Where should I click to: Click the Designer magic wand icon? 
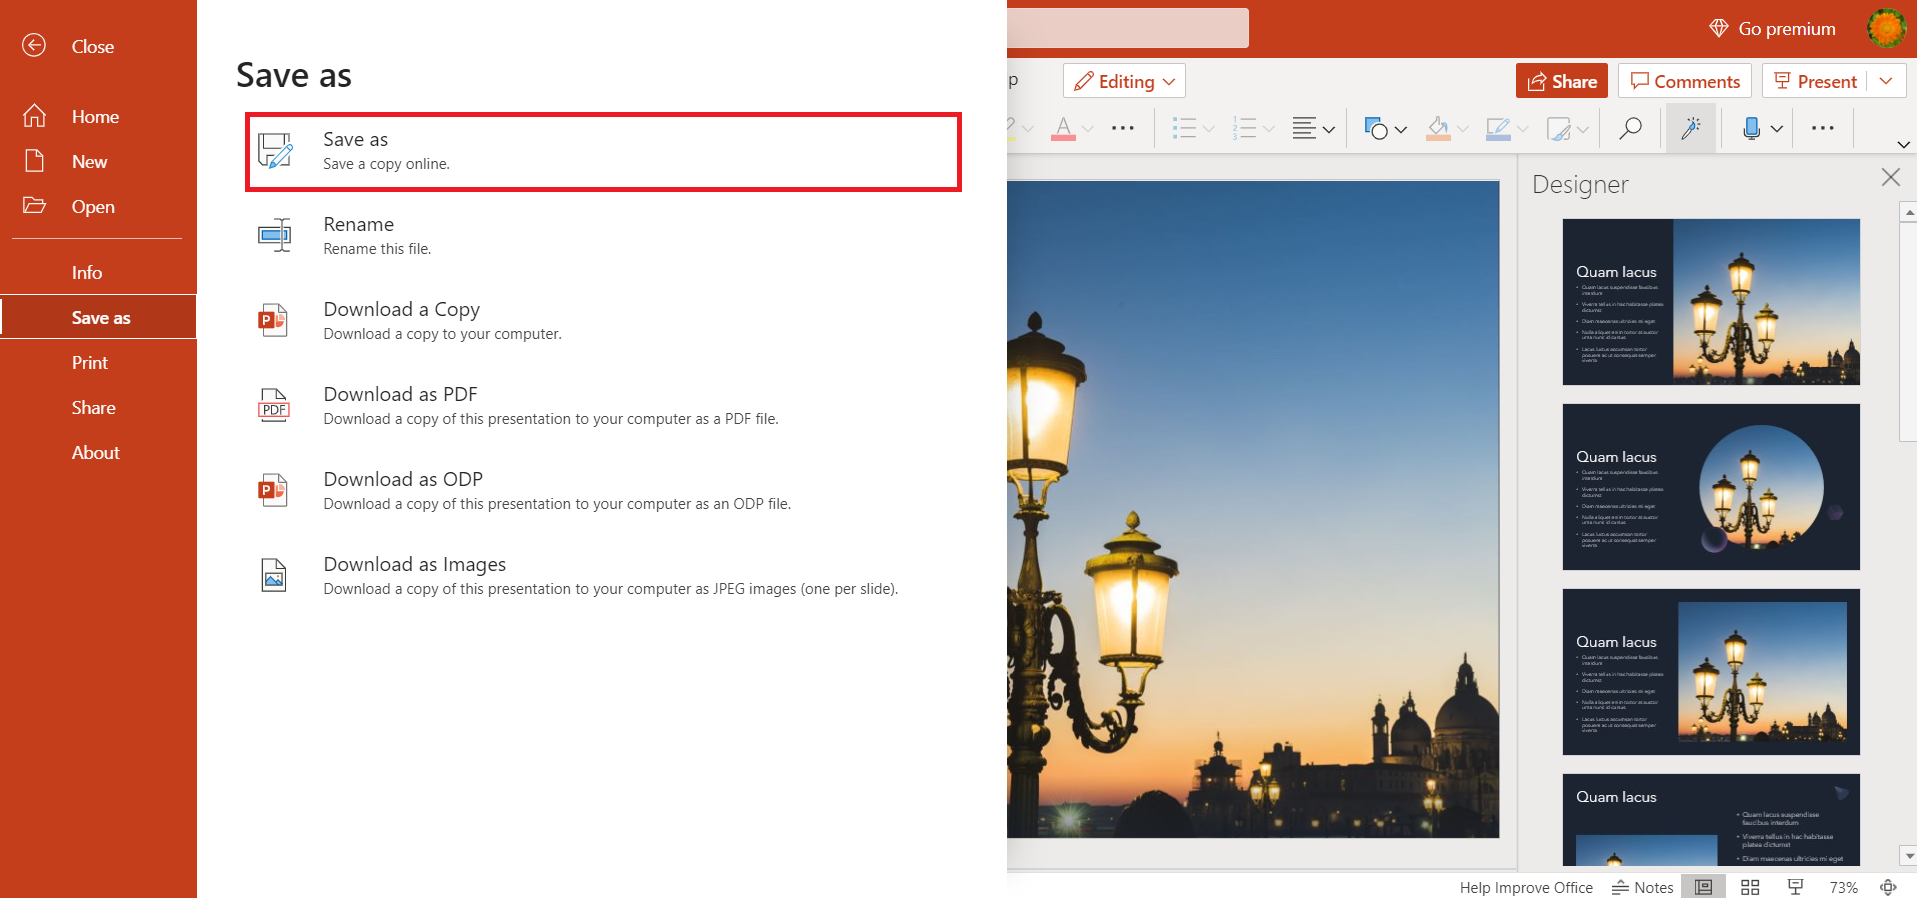[1691, 128]
